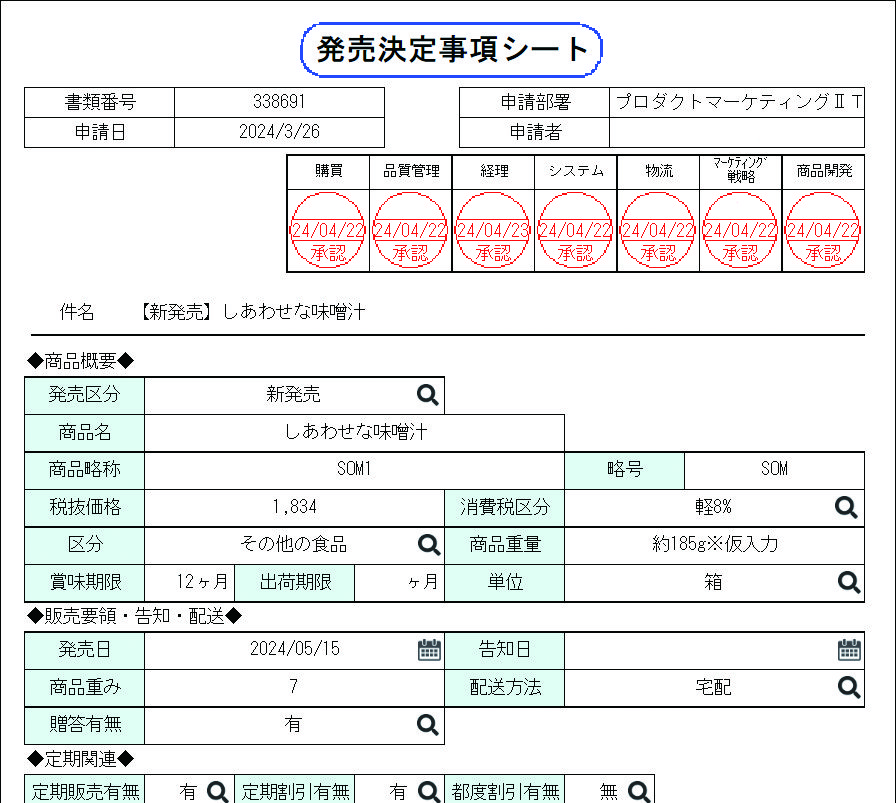Click the 経理 approval stamp dated 24/04/23
The height and width of the screenshot is (803, 896).
point(493,230)
